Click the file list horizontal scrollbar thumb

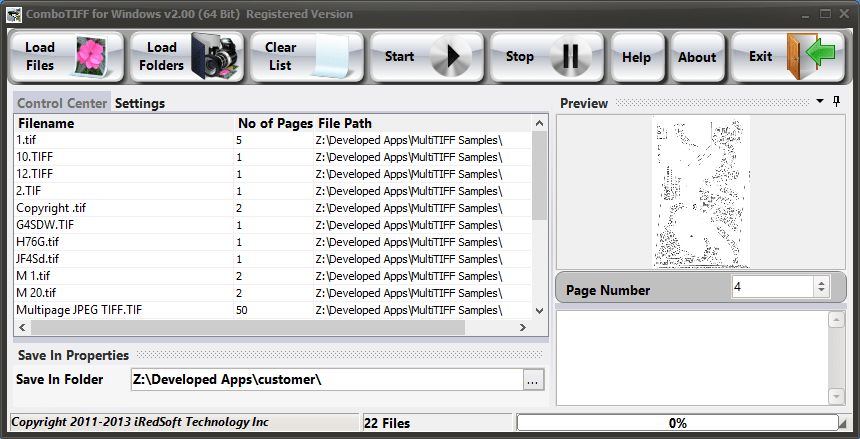point(248,328)
